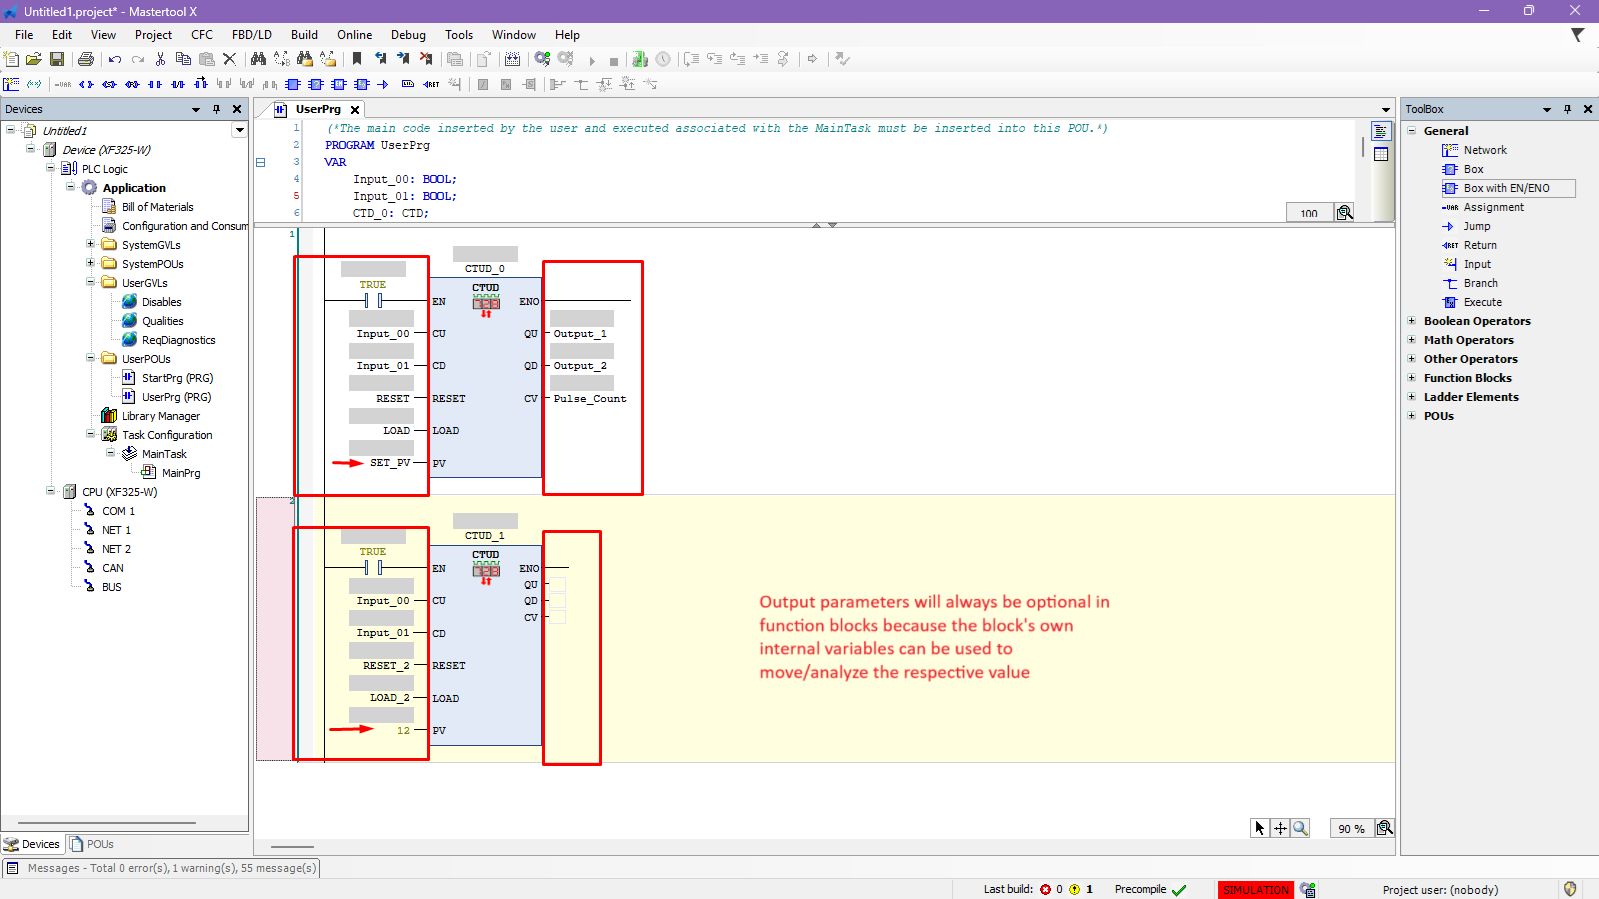This screenshot has width=1599, height=899.
Task: Click the Save icon in the toolbar
Action: 57,60
